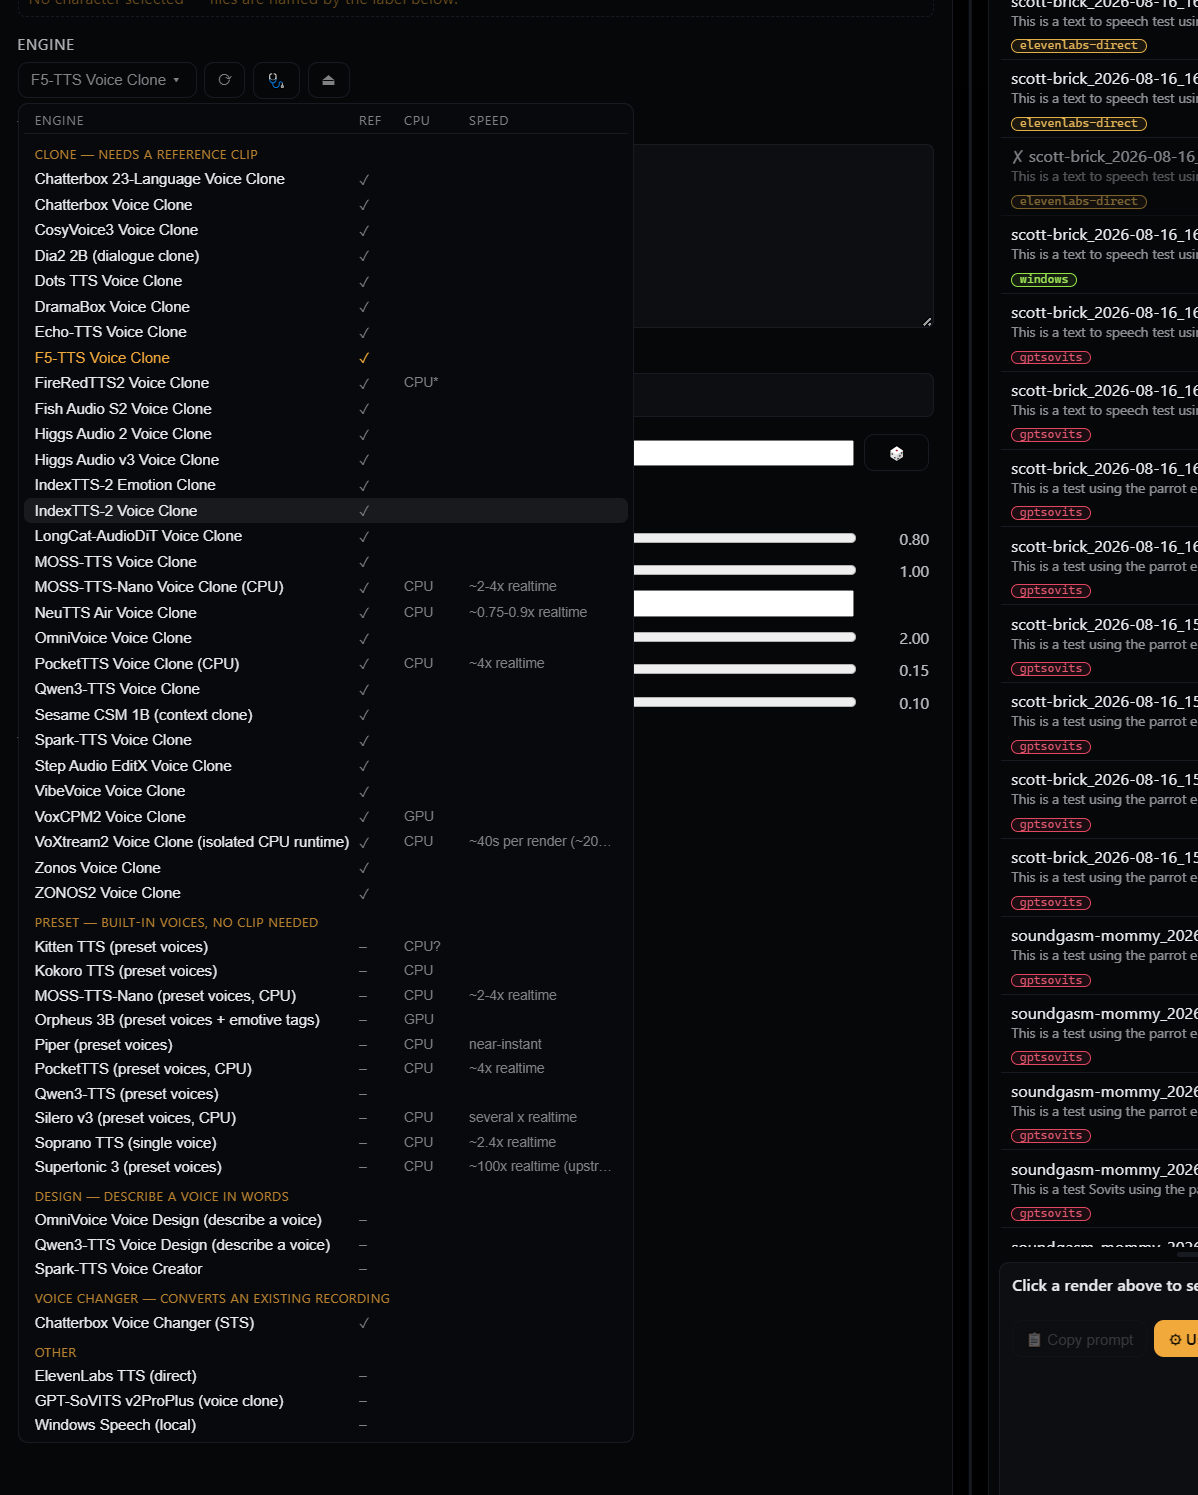Select PocketTTS Voice Clone (CPU)

[x=326, y=664]
